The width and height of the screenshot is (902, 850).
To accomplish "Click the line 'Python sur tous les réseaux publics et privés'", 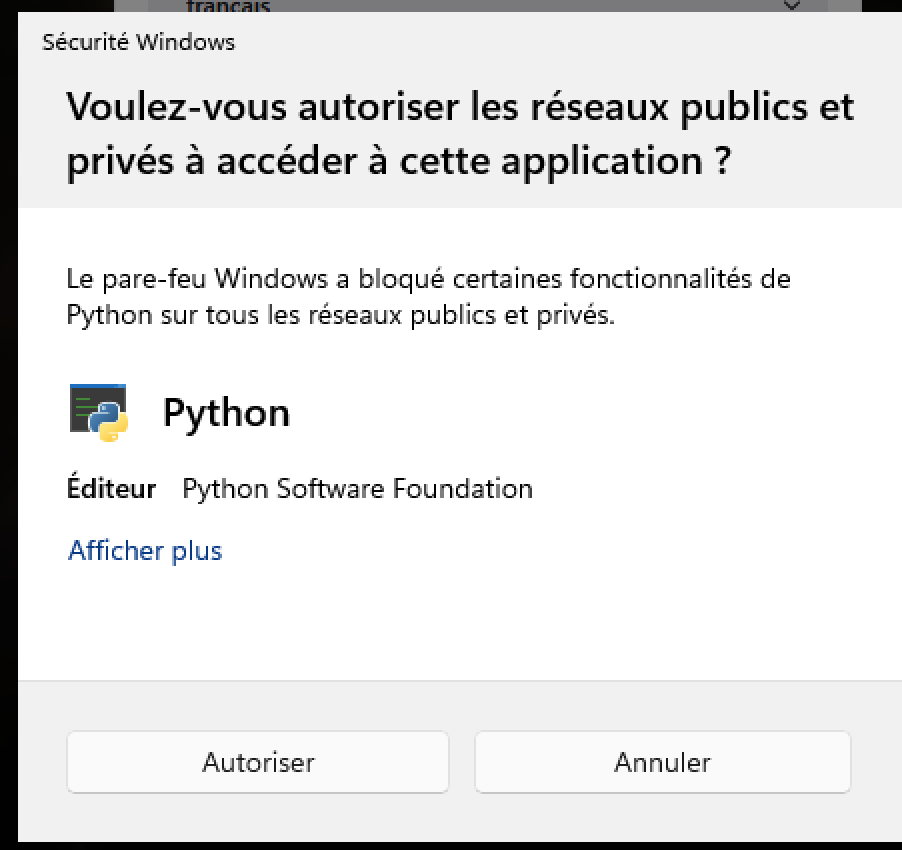I will [x=339, y=315].
